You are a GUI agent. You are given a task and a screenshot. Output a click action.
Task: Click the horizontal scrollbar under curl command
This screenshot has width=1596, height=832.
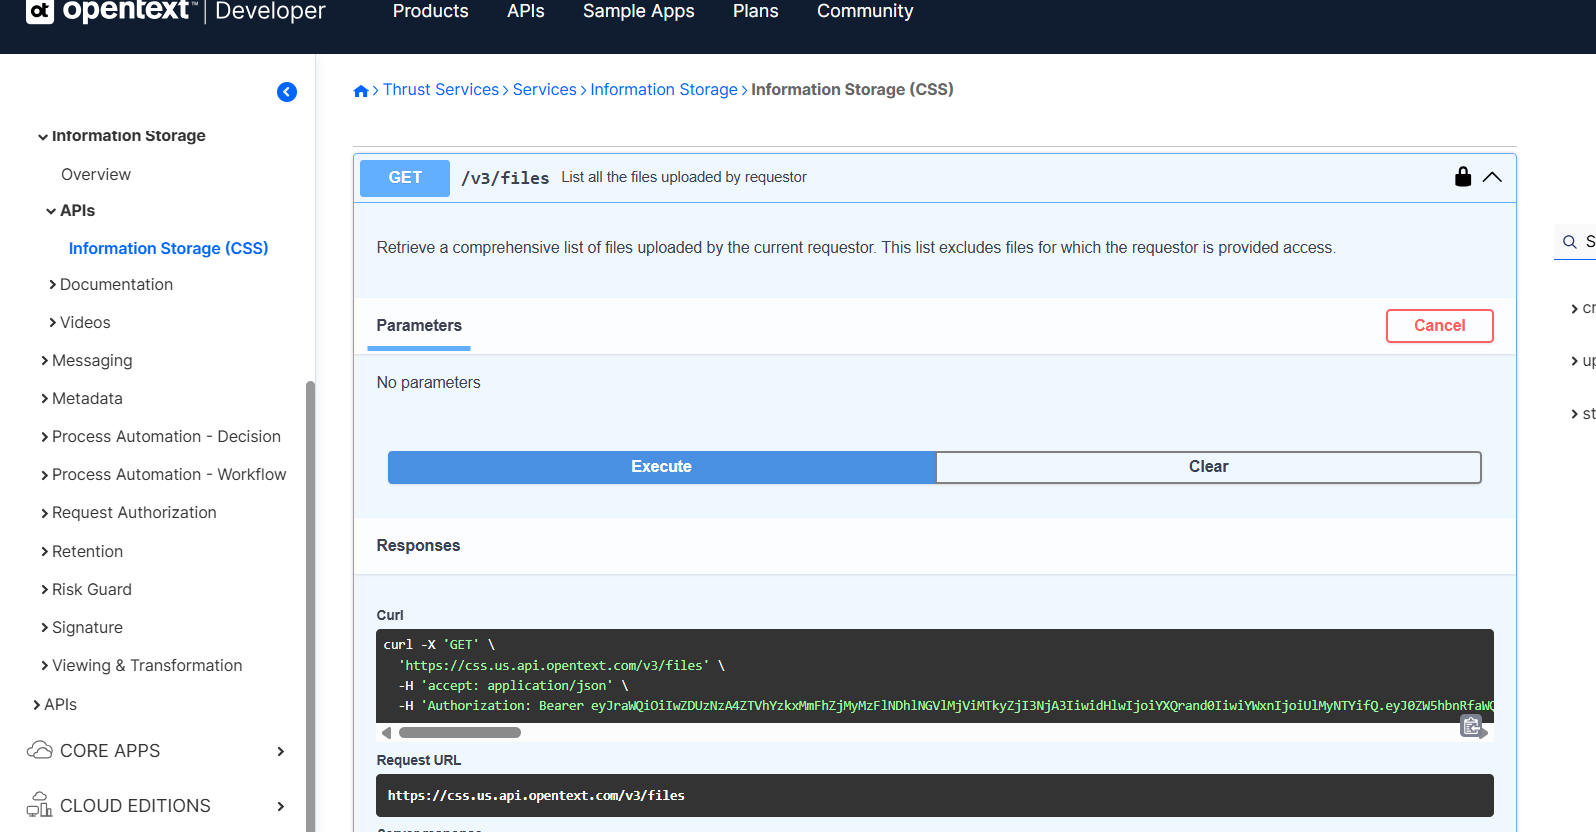[x=460, y=733]
